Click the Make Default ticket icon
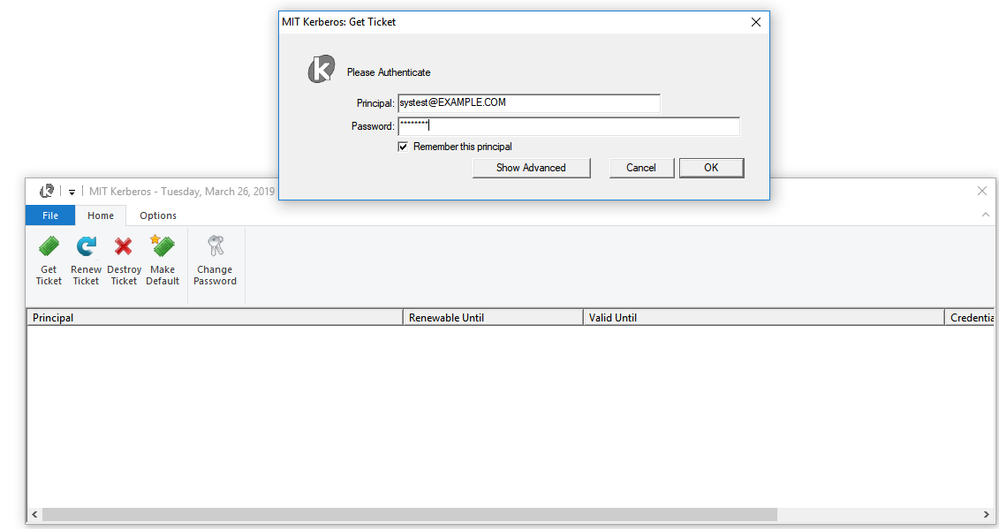 pos(162,246)
